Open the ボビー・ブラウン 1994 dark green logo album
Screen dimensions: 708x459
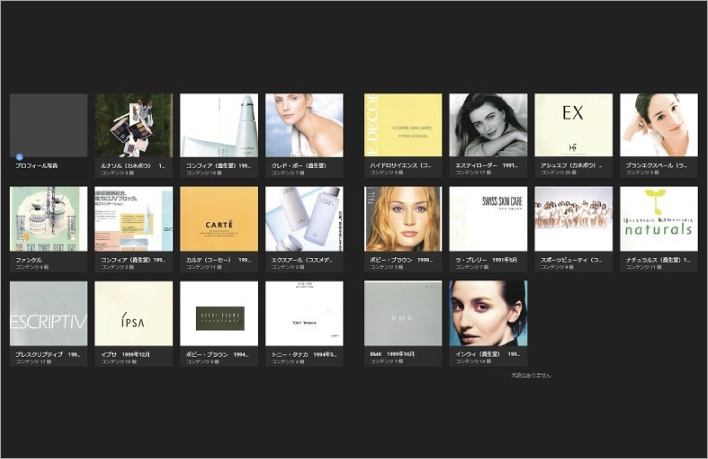point(219,314)
